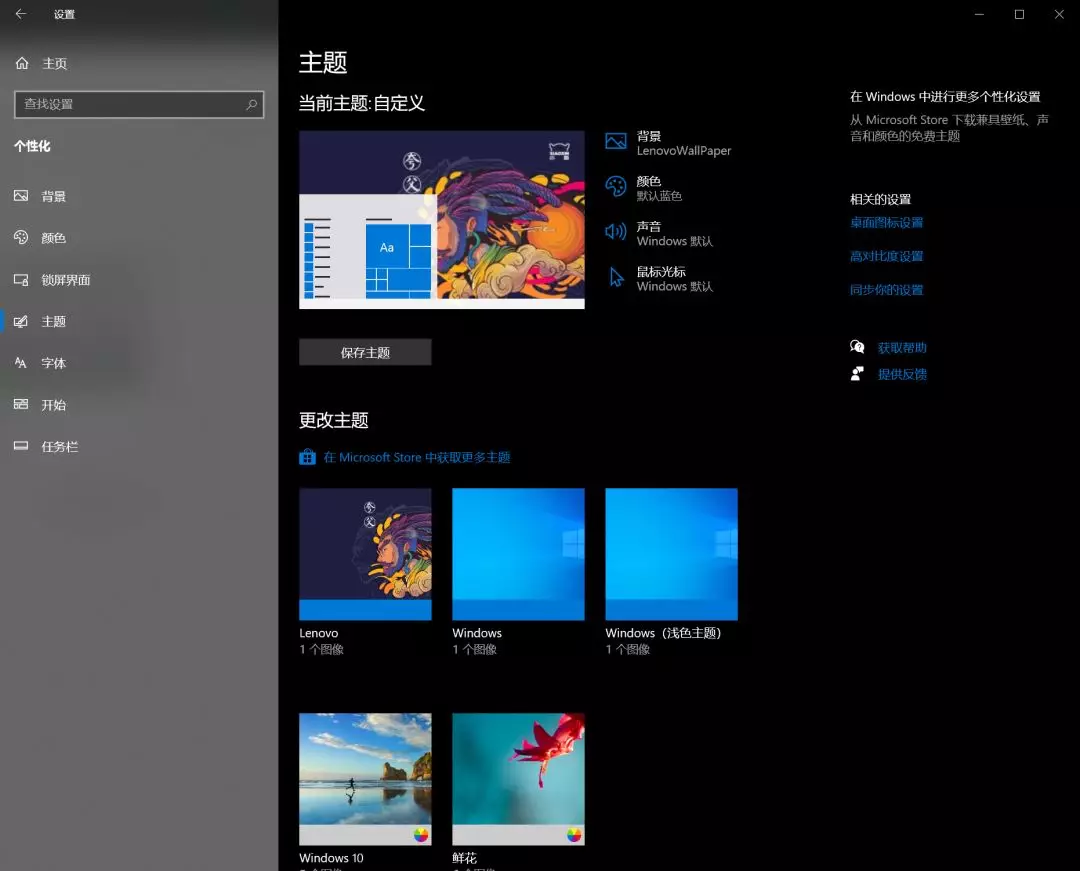The width and height of the screenshot is (1080, 871).
Task: Go back using the back arrow
Action: click(x=21, y=14)
